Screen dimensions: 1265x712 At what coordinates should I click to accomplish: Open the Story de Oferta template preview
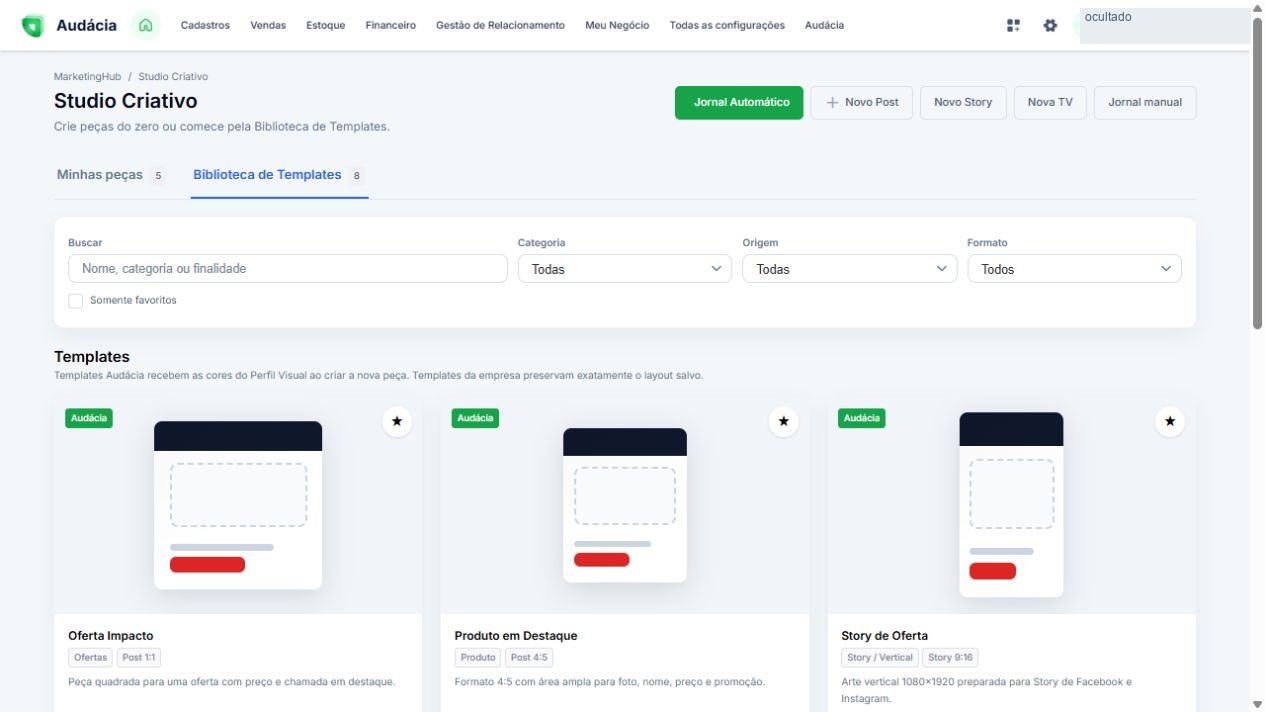(x=1011, y=505)
